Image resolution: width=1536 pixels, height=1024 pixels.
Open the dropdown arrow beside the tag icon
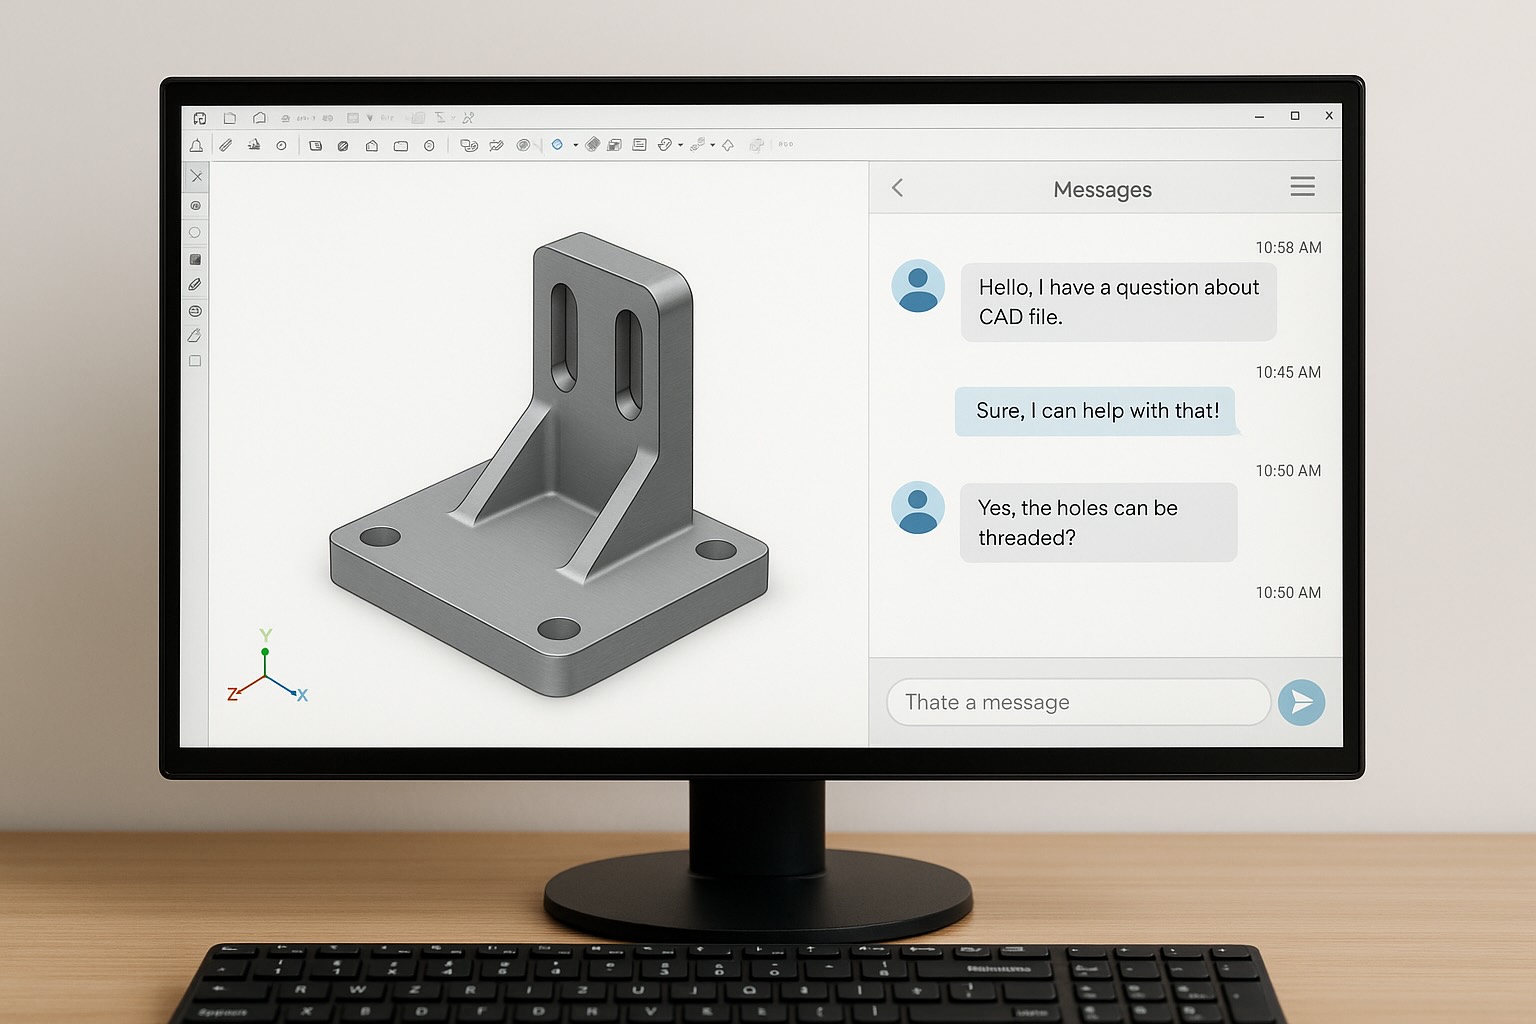coord(681,145)
